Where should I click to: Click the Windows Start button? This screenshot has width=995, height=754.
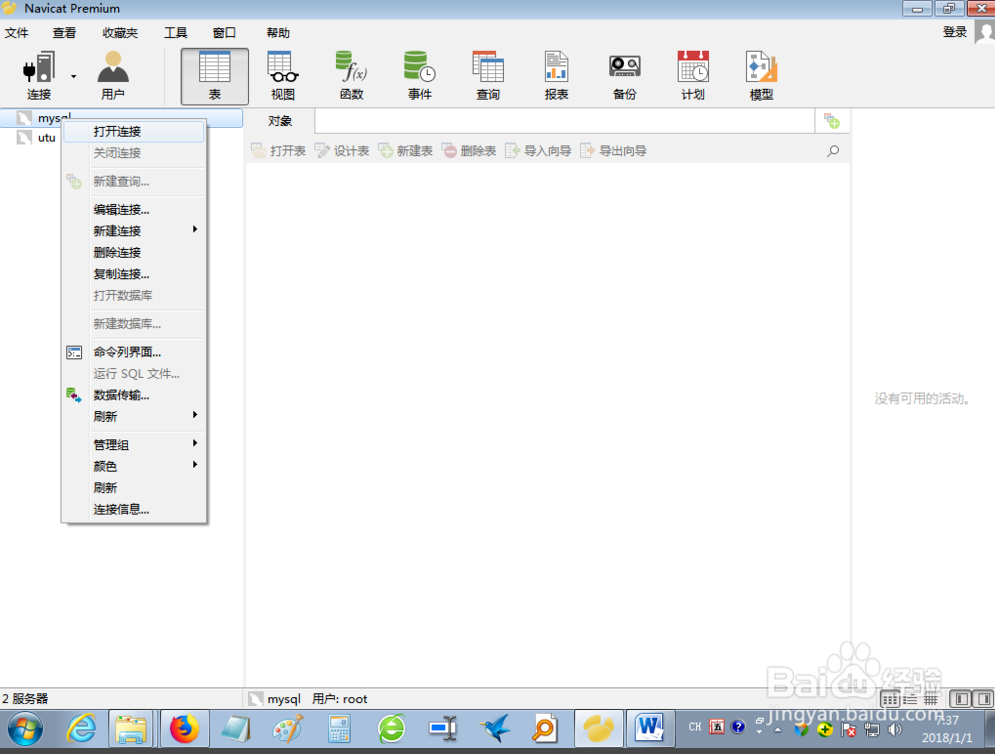point(25,728)
